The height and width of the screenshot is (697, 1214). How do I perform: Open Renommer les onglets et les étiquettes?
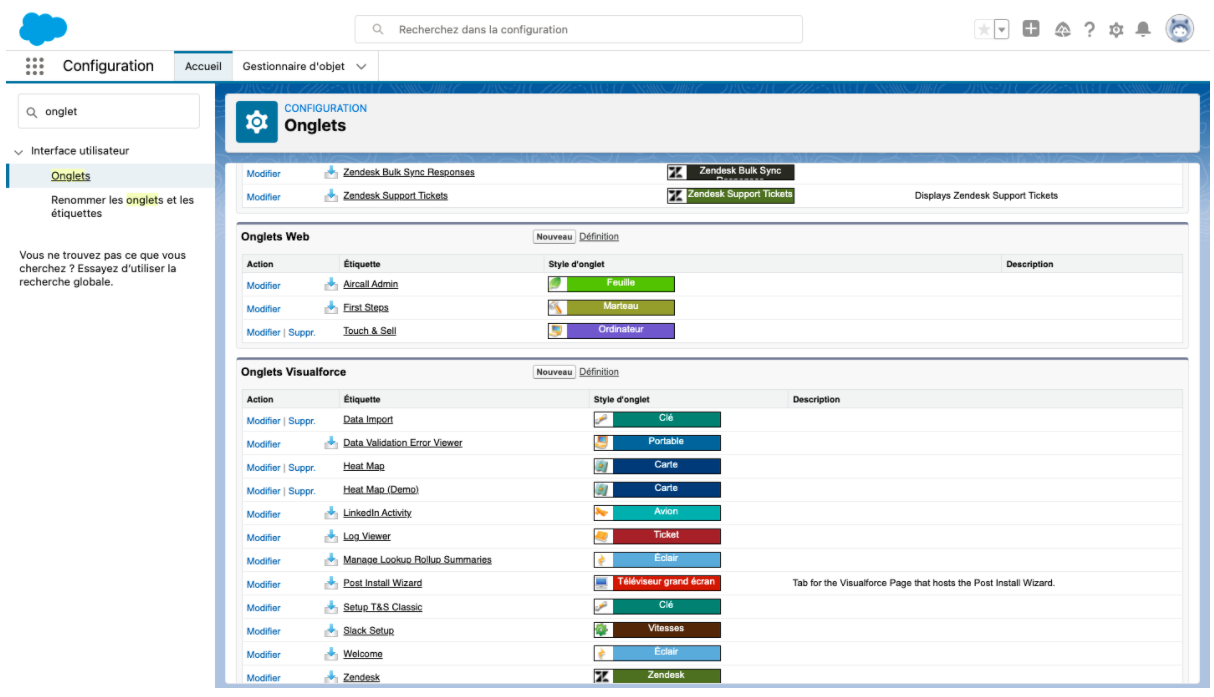(x=122, y=207)
